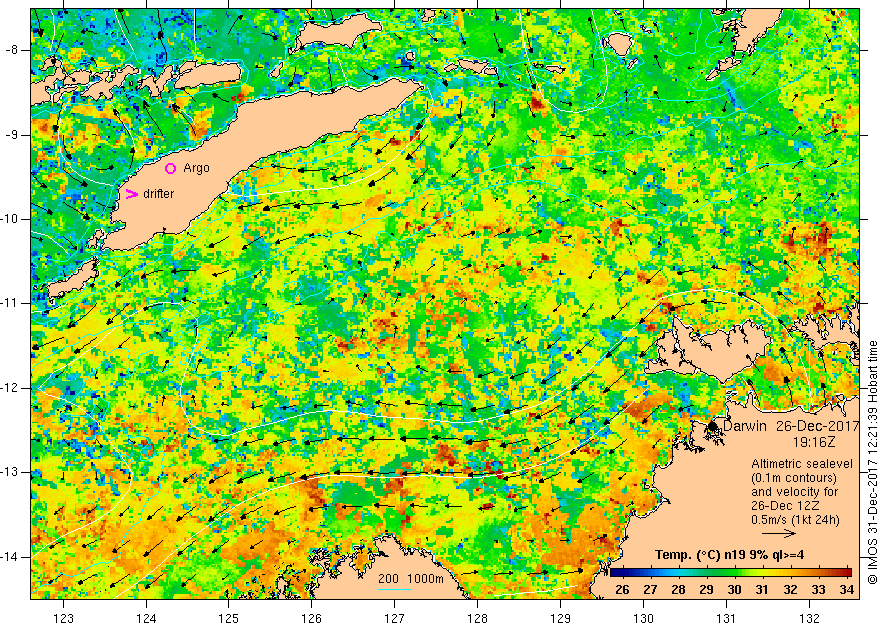Viewport: 880px width, 630px height.
Task: Click latitude axis label '-9'
Action: 11,135
